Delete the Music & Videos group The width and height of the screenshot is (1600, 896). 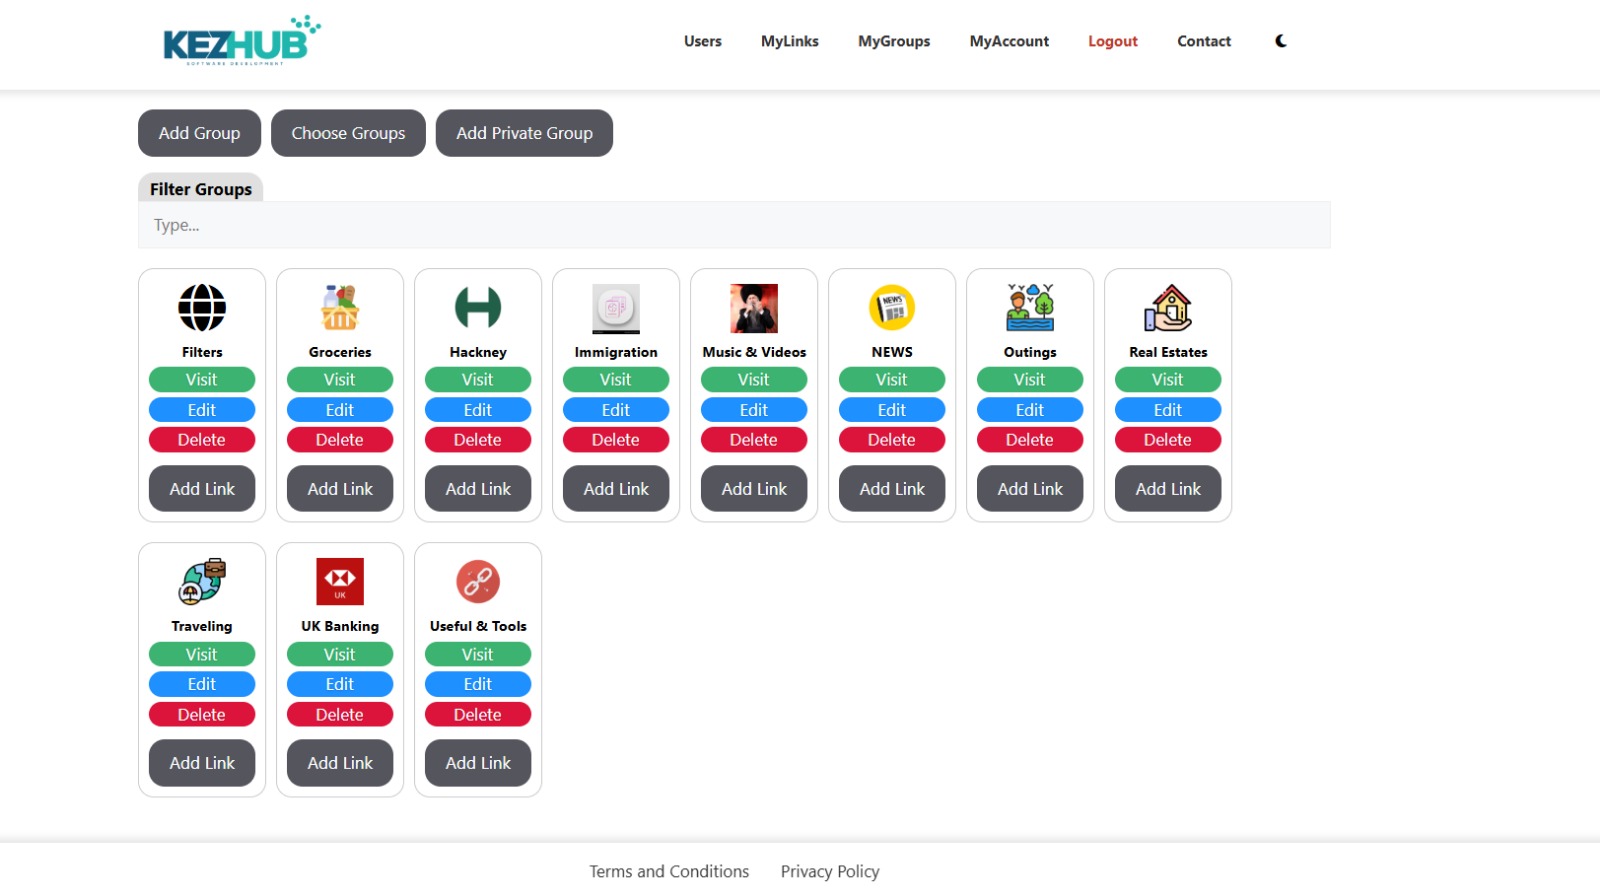click(754, 440)
